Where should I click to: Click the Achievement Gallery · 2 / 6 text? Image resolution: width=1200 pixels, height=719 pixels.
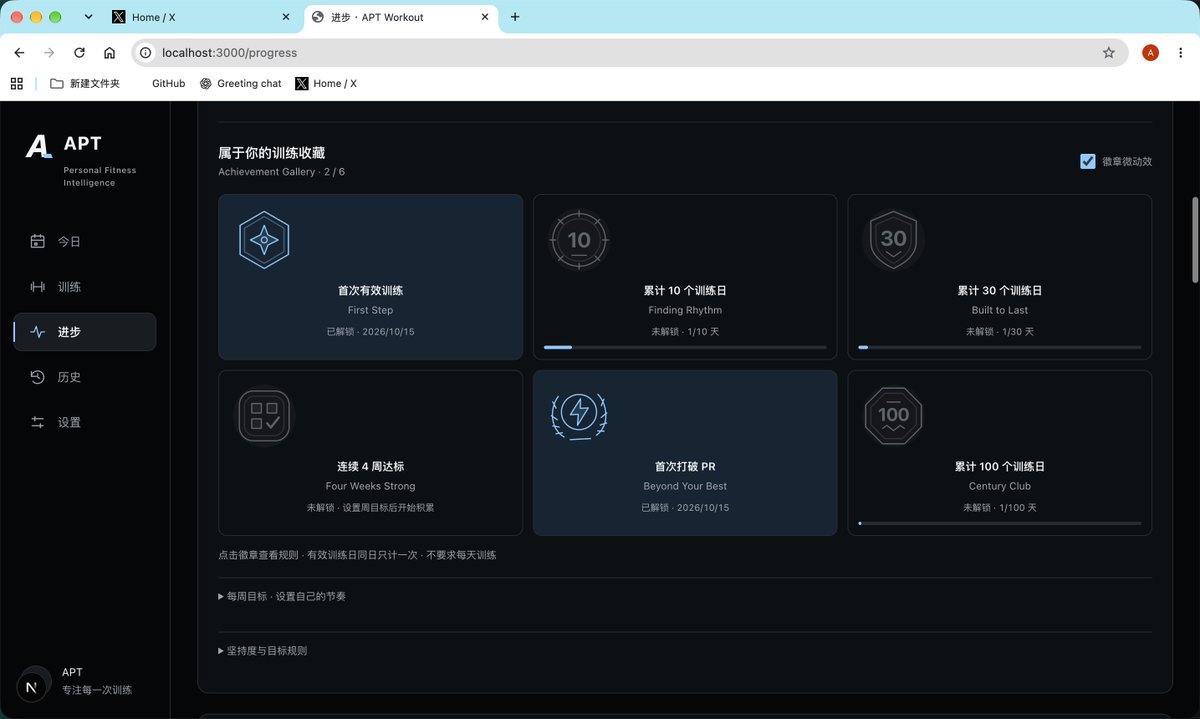coord(282,172)
